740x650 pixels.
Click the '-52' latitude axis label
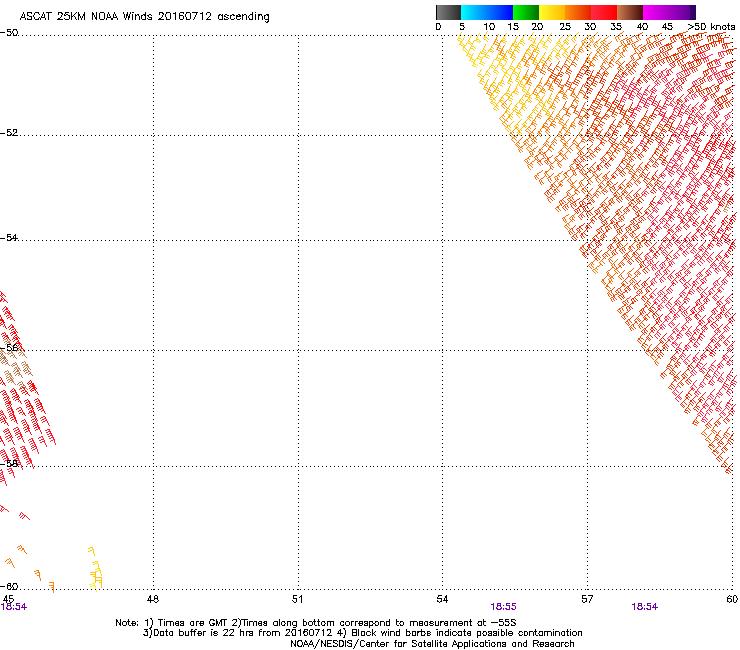(x=9, y=133)
